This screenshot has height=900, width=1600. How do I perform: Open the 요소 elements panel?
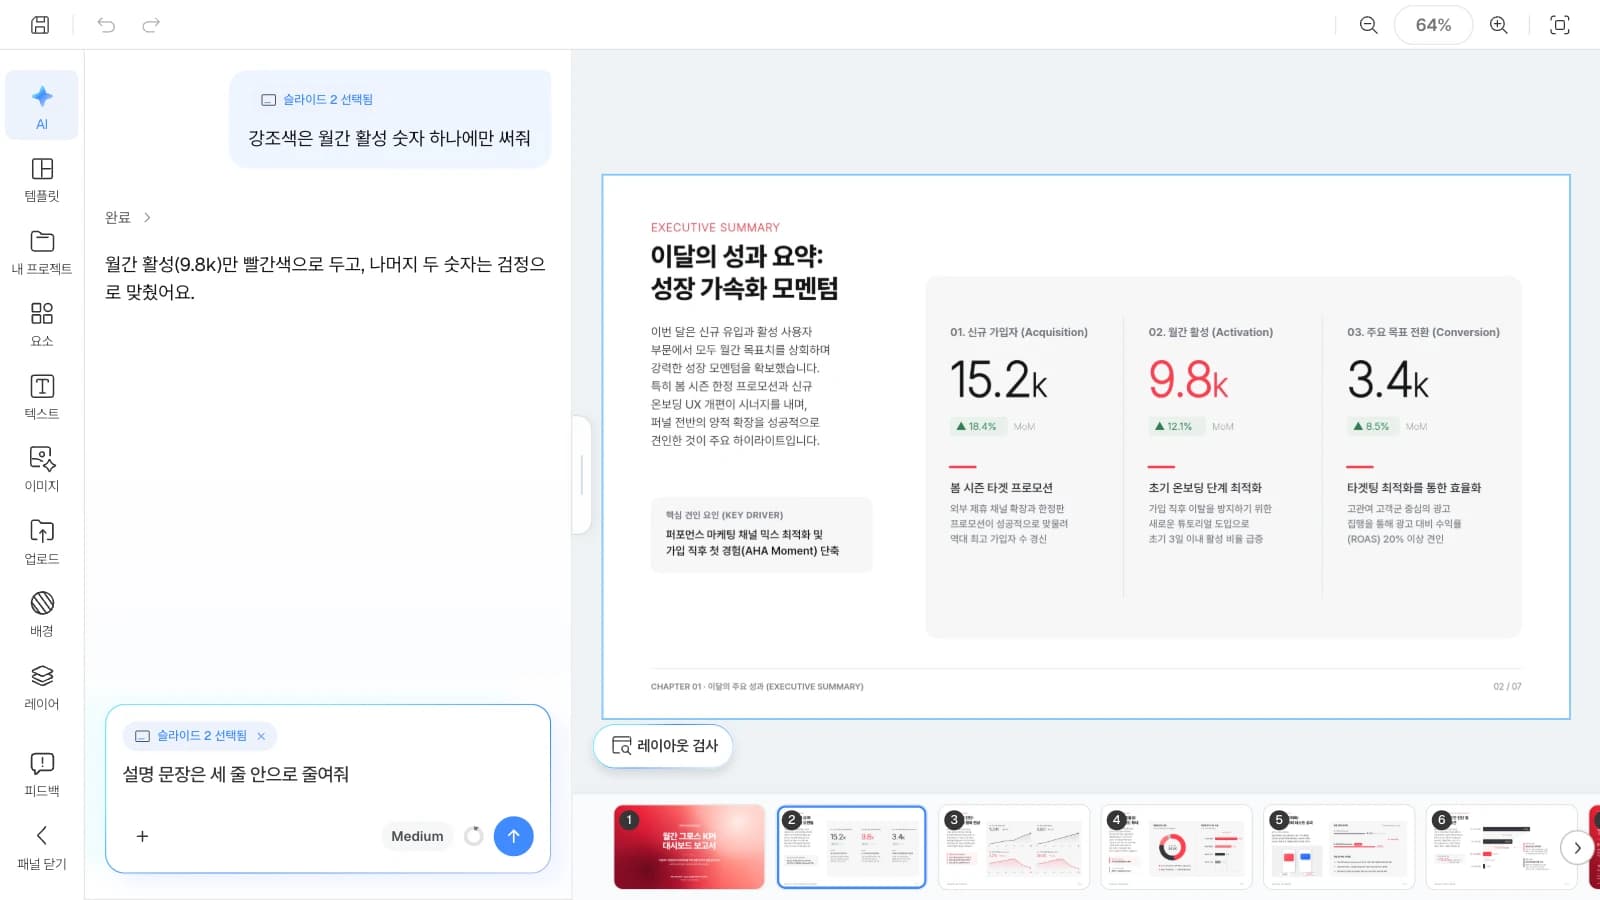click(42, 324)
